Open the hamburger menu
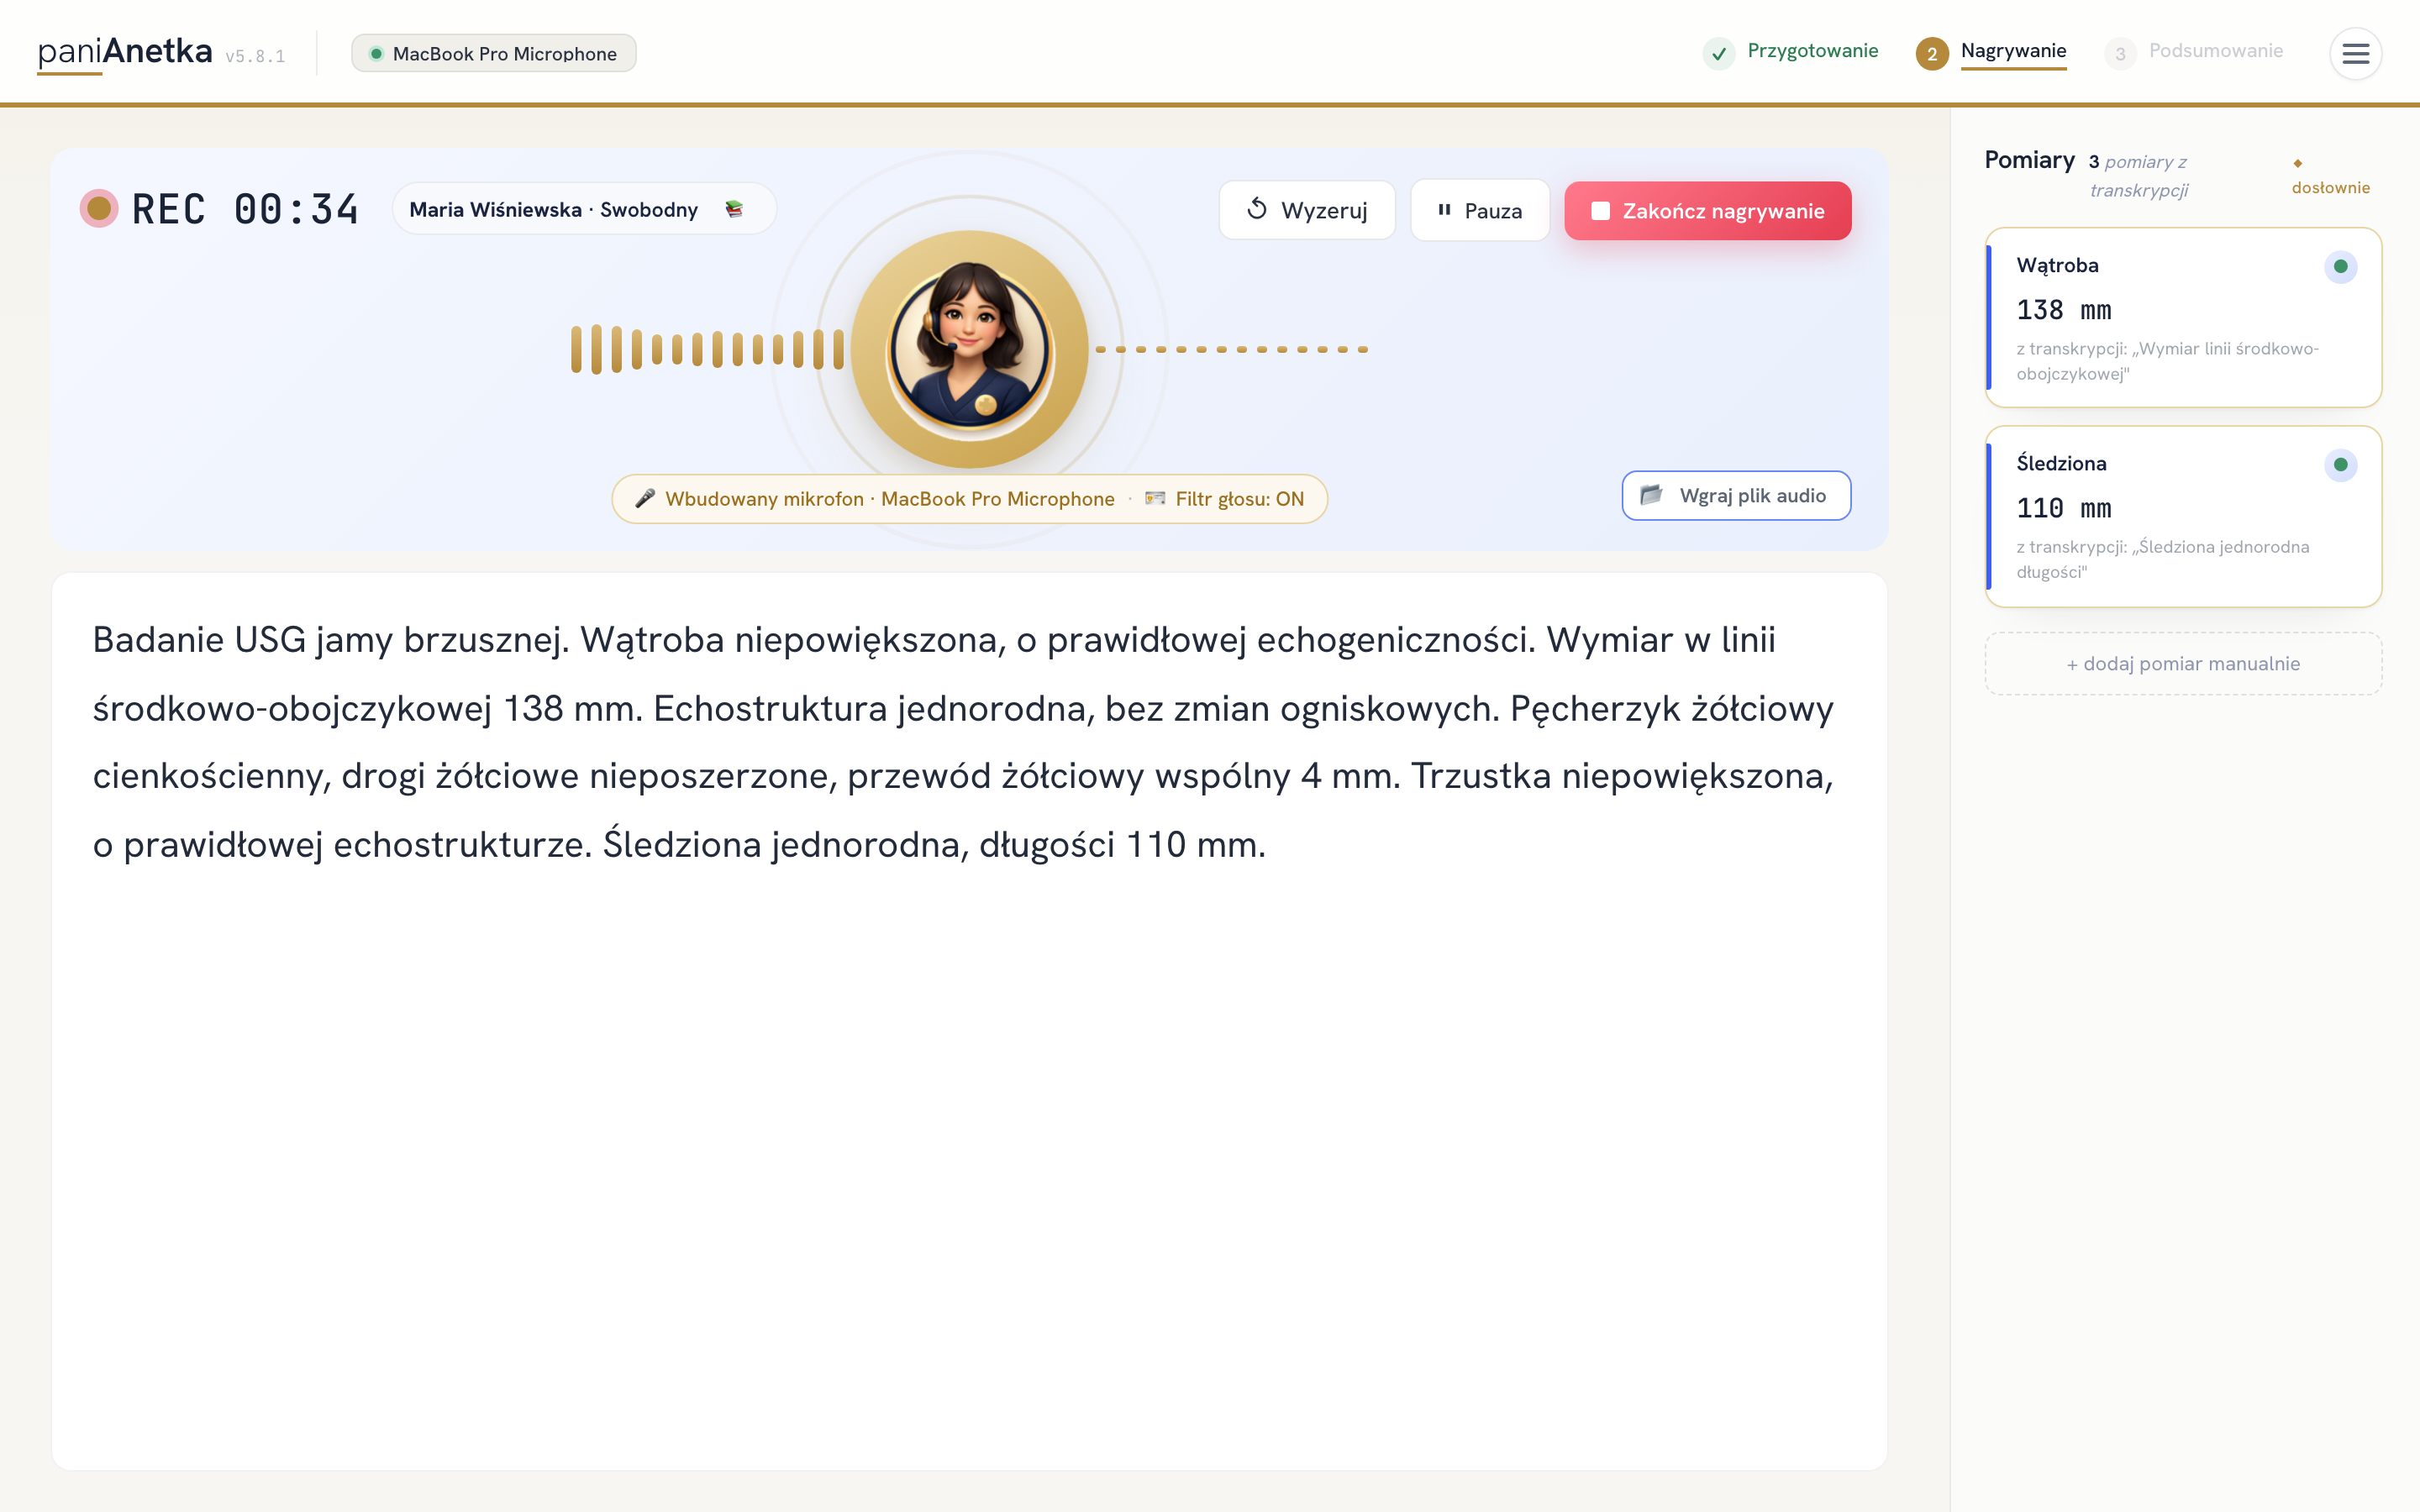 pyautogui.click(x=2355, y=53)
